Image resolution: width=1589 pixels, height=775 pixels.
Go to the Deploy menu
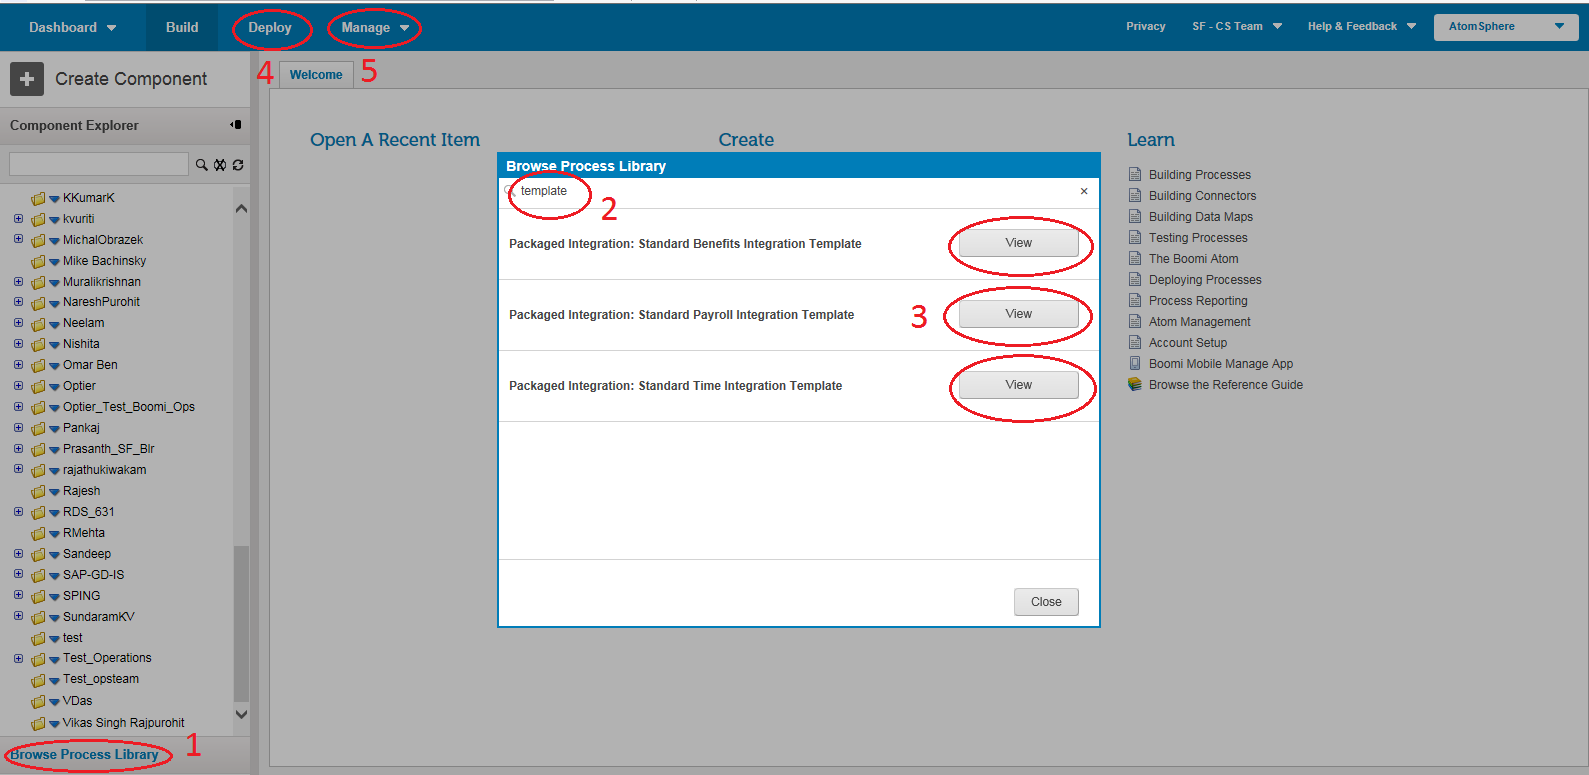coord(270,28)
